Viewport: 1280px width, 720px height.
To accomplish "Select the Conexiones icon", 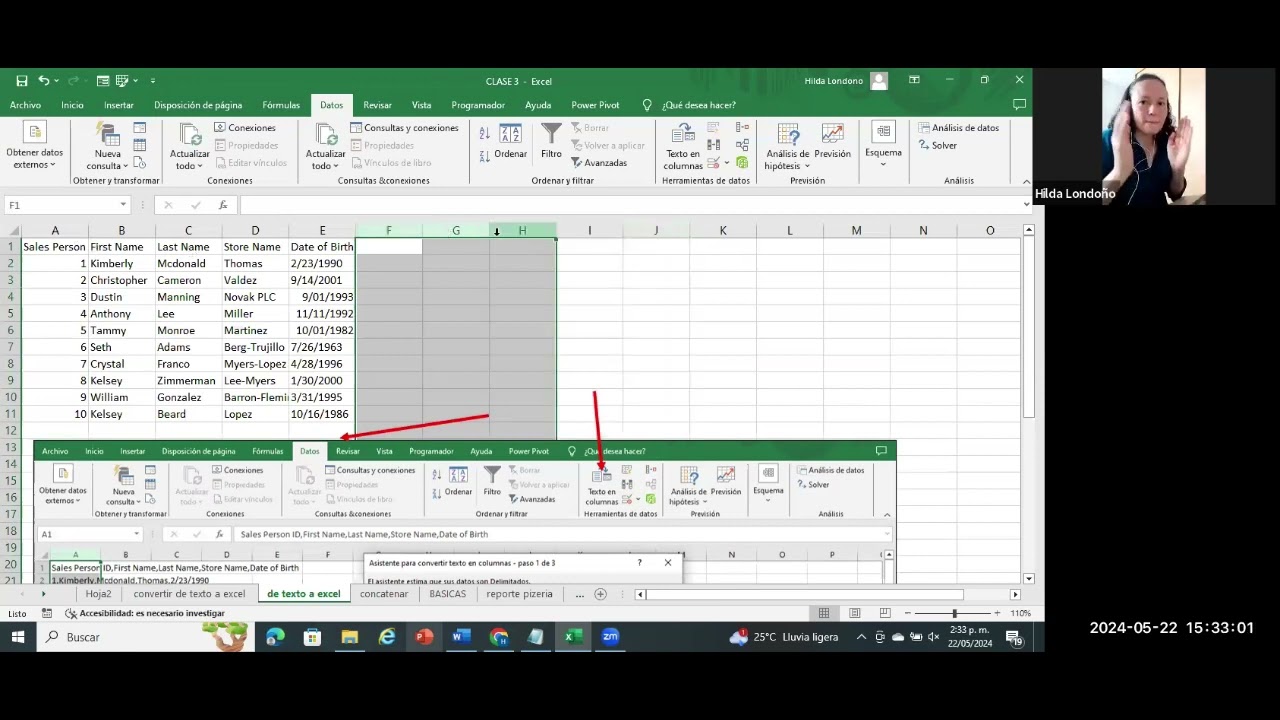I will pyautogui.click(x=222, y=127).
